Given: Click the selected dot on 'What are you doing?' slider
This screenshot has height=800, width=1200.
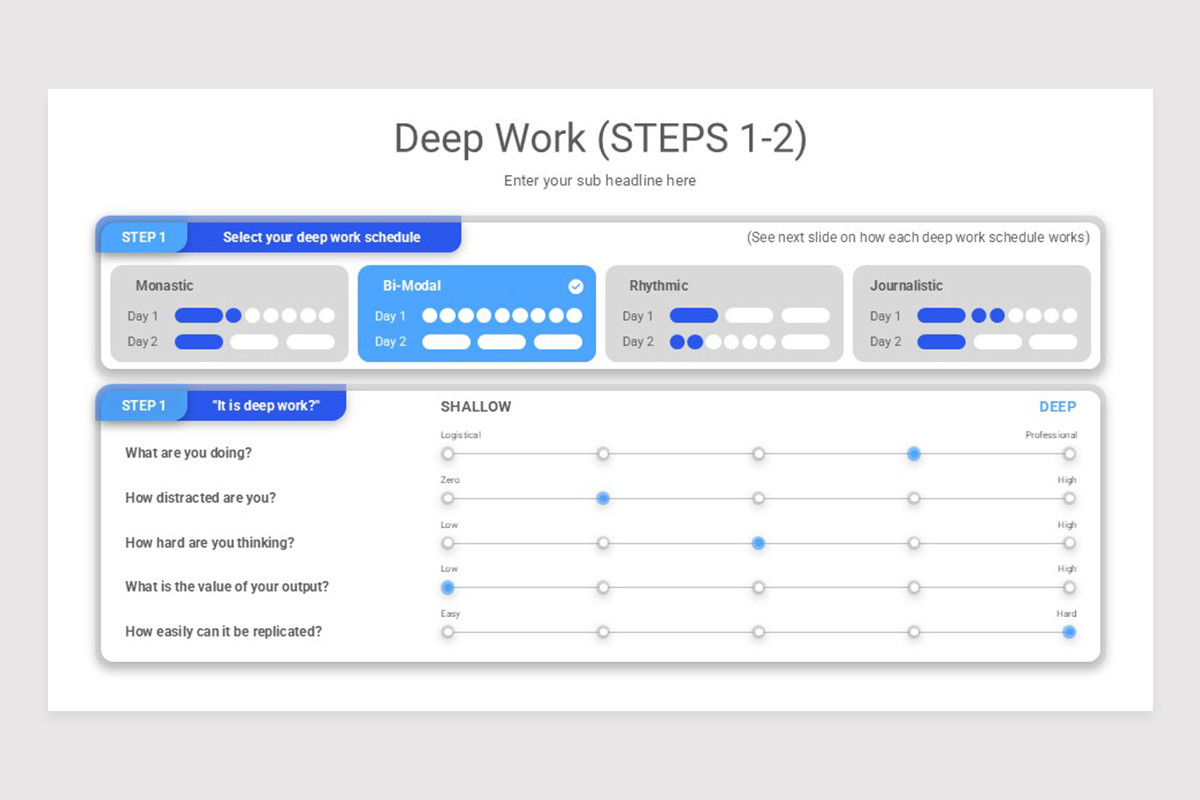Looking at the screenshot, I should (914, 454).
